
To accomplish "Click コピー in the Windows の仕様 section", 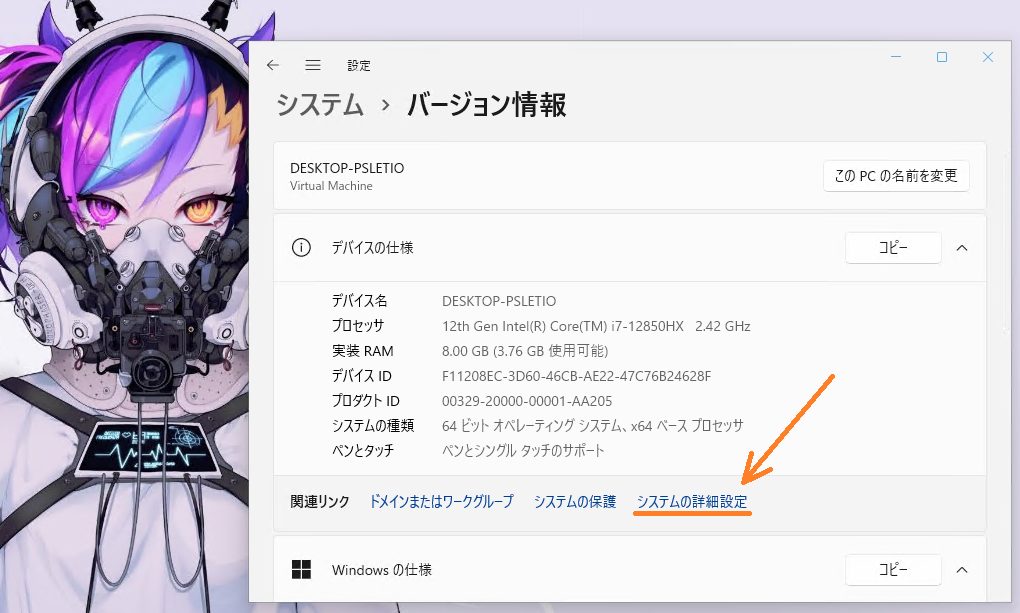I will [892, 570].
